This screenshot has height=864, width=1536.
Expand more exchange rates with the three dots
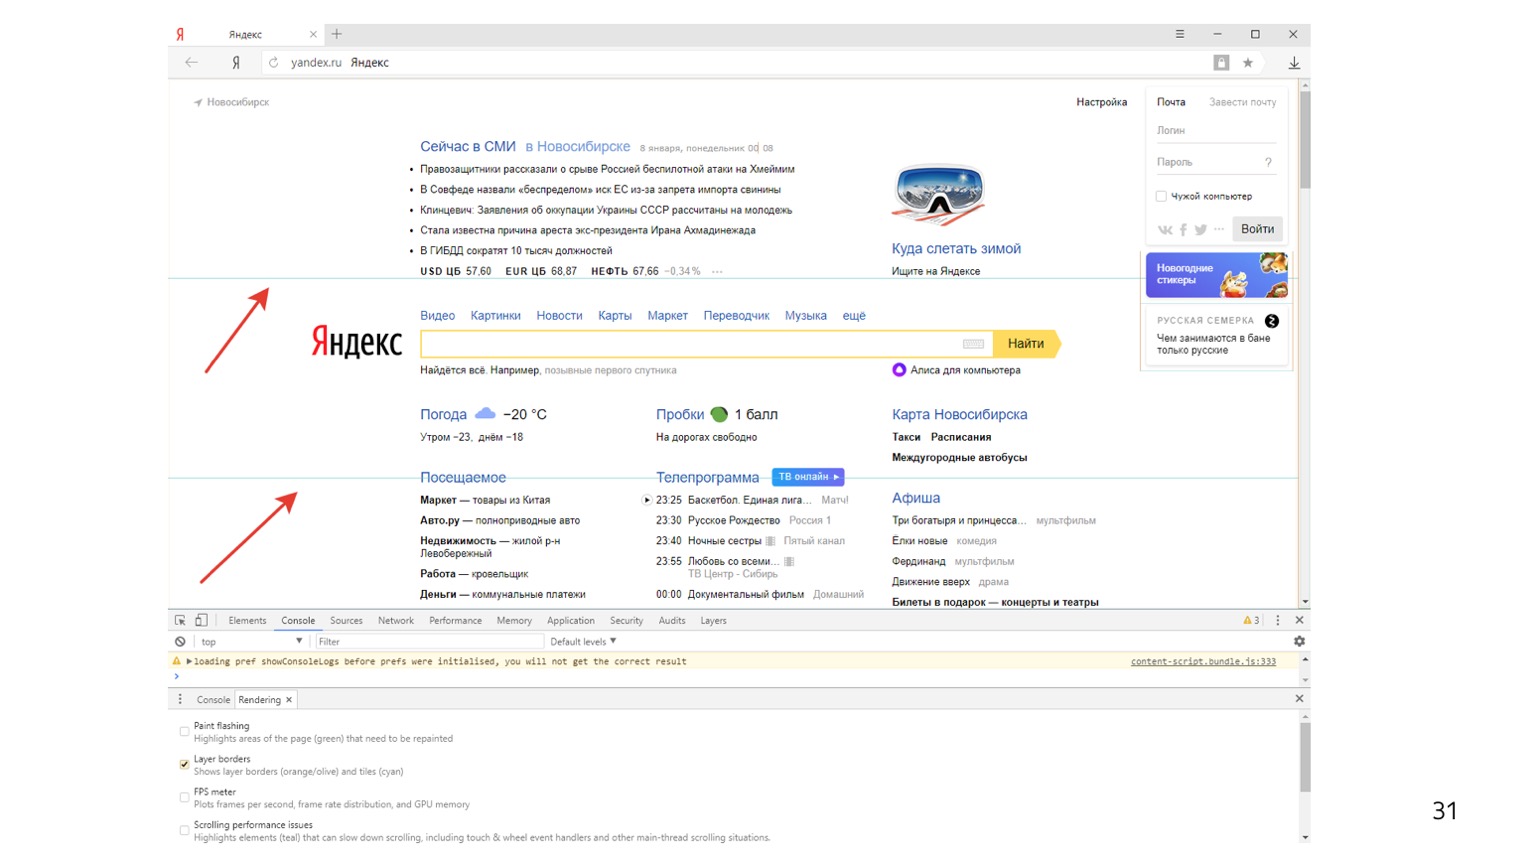coord(717,272)
